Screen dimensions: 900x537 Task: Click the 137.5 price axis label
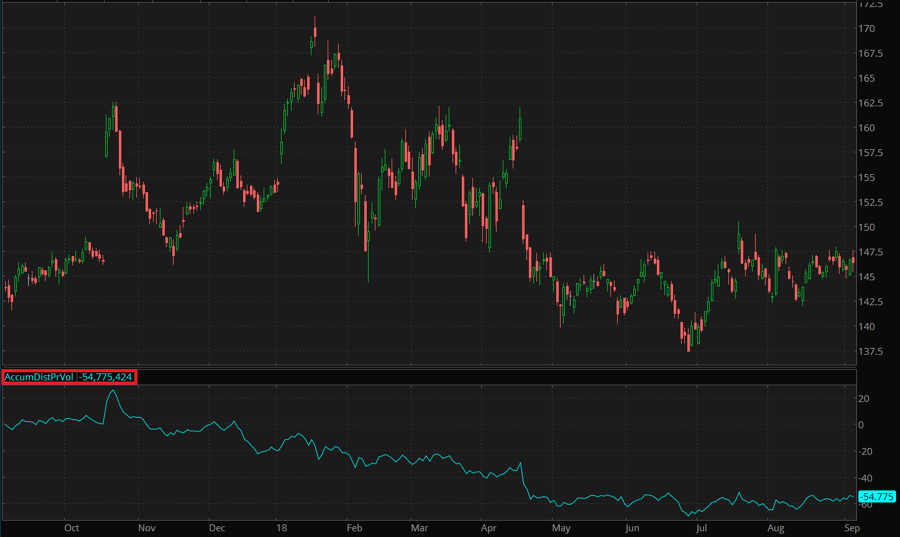(x=871, y=351)
